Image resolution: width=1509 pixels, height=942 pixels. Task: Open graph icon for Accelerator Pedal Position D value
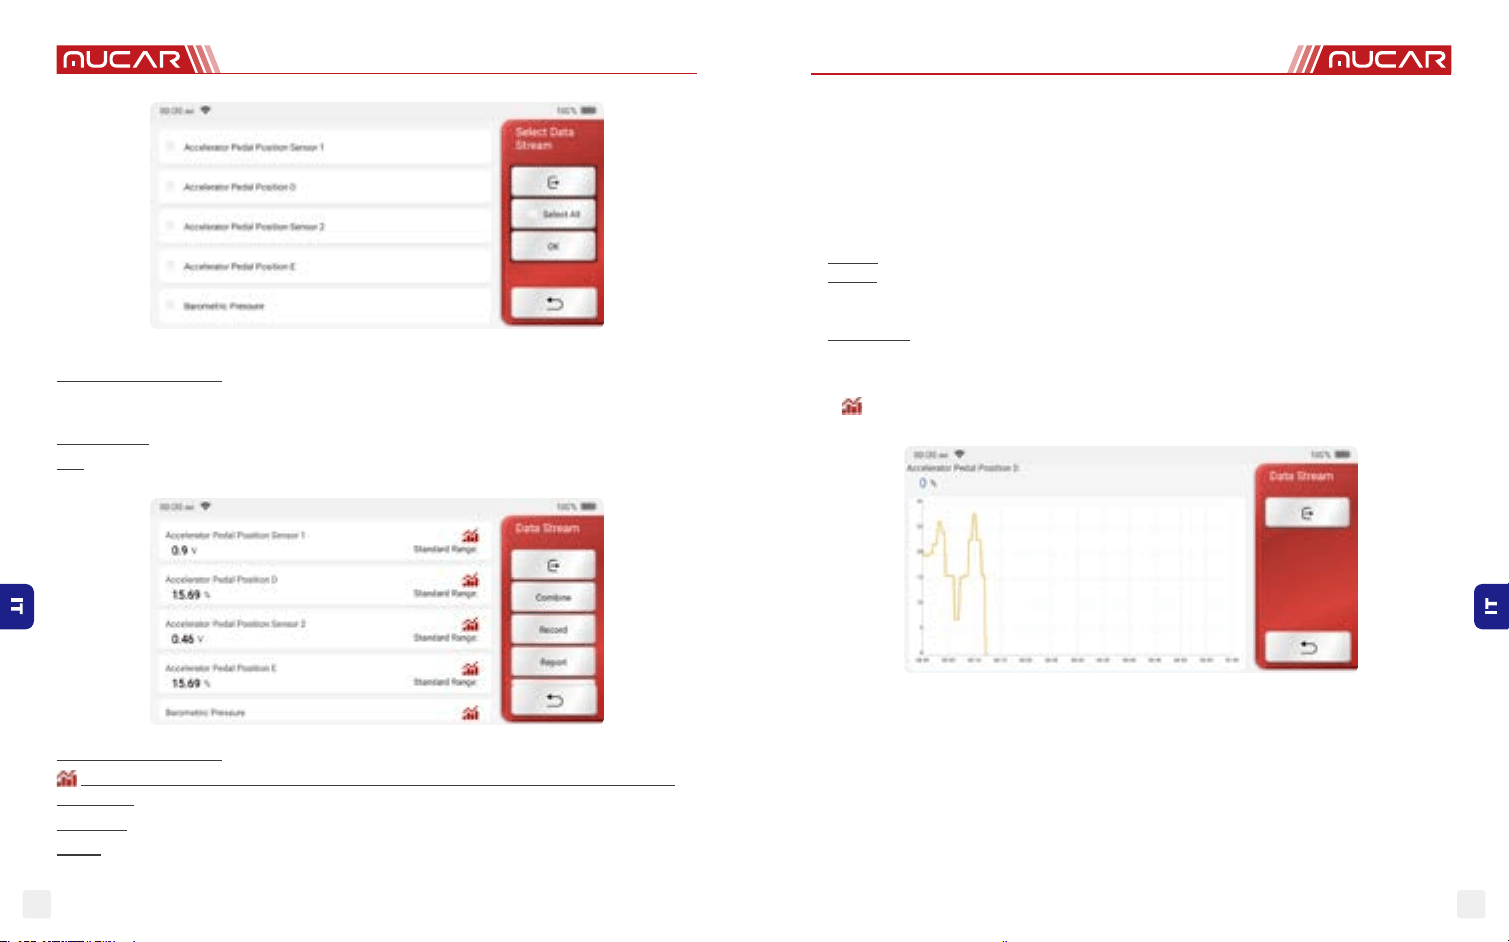(x=470, y=580)
